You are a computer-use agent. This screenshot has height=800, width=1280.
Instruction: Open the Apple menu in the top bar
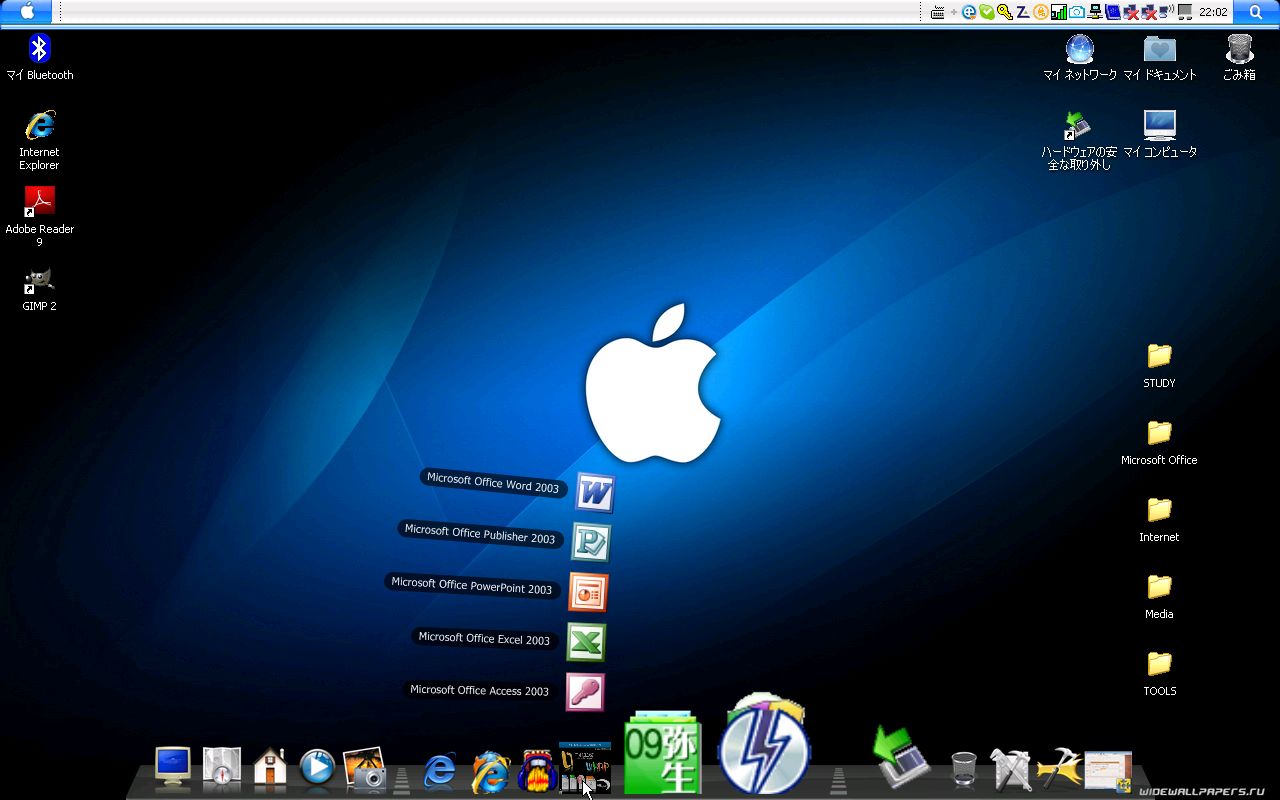28,12
